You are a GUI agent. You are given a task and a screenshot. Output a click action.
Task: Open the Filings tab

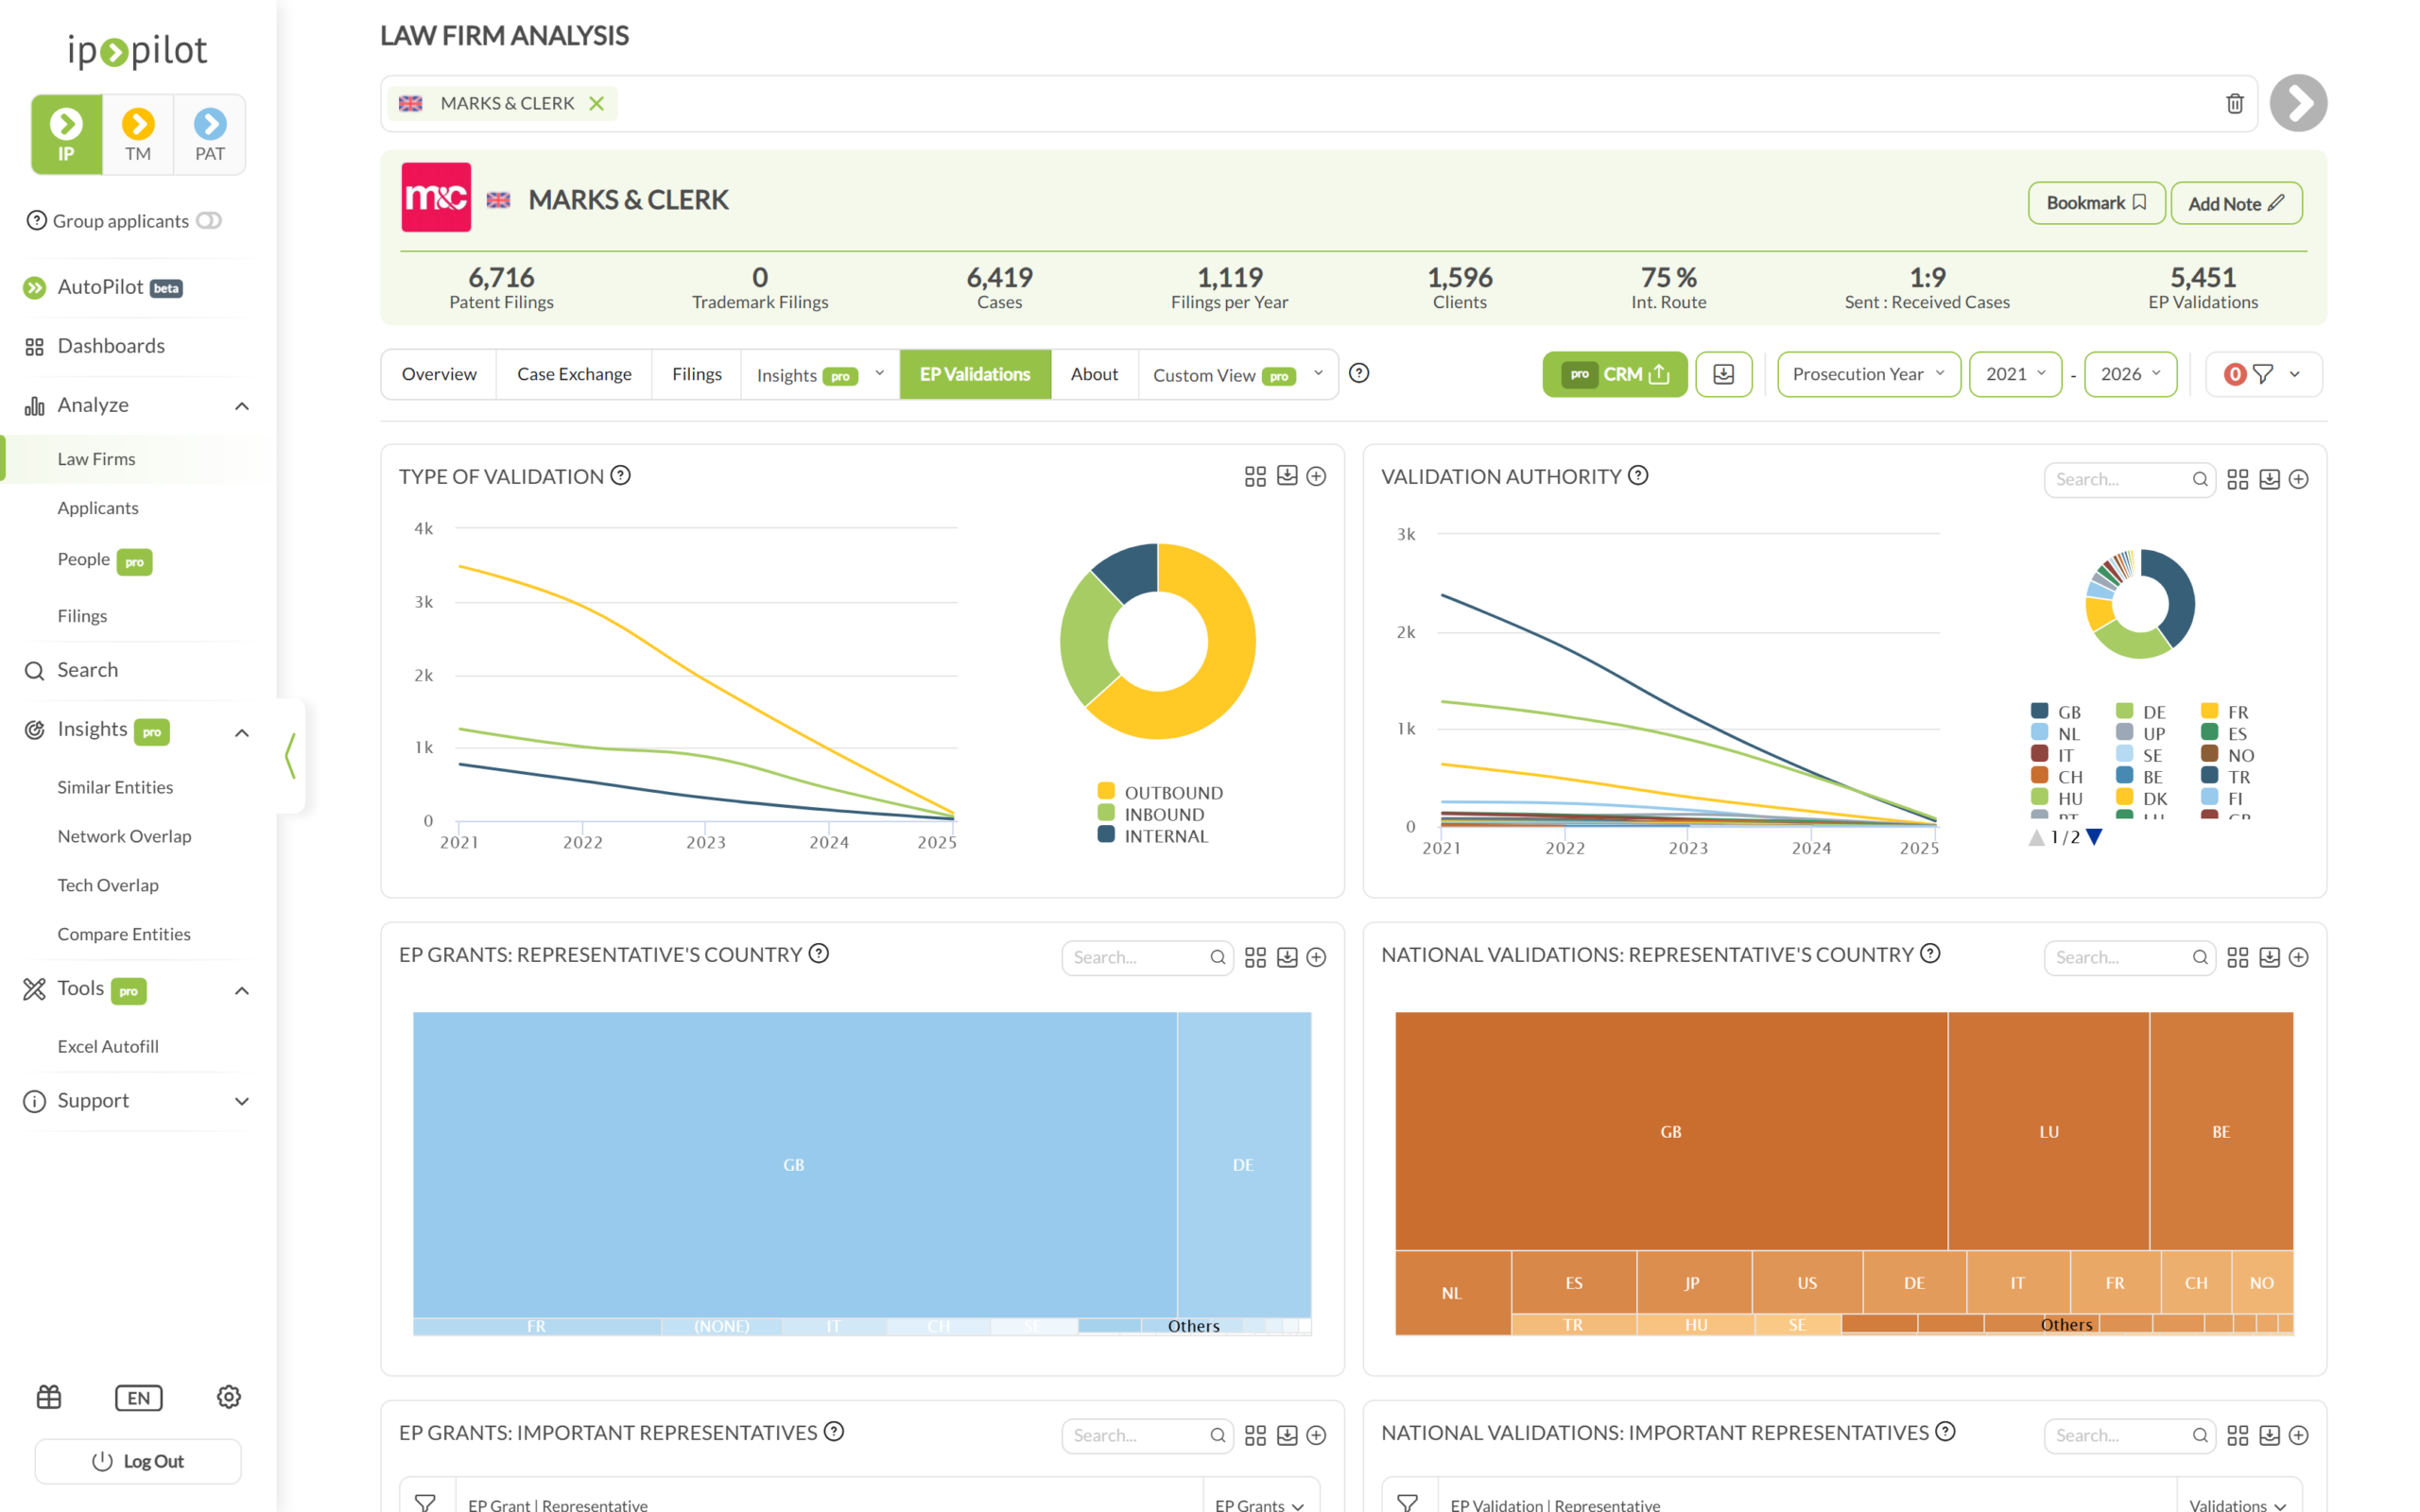[696, 374]
